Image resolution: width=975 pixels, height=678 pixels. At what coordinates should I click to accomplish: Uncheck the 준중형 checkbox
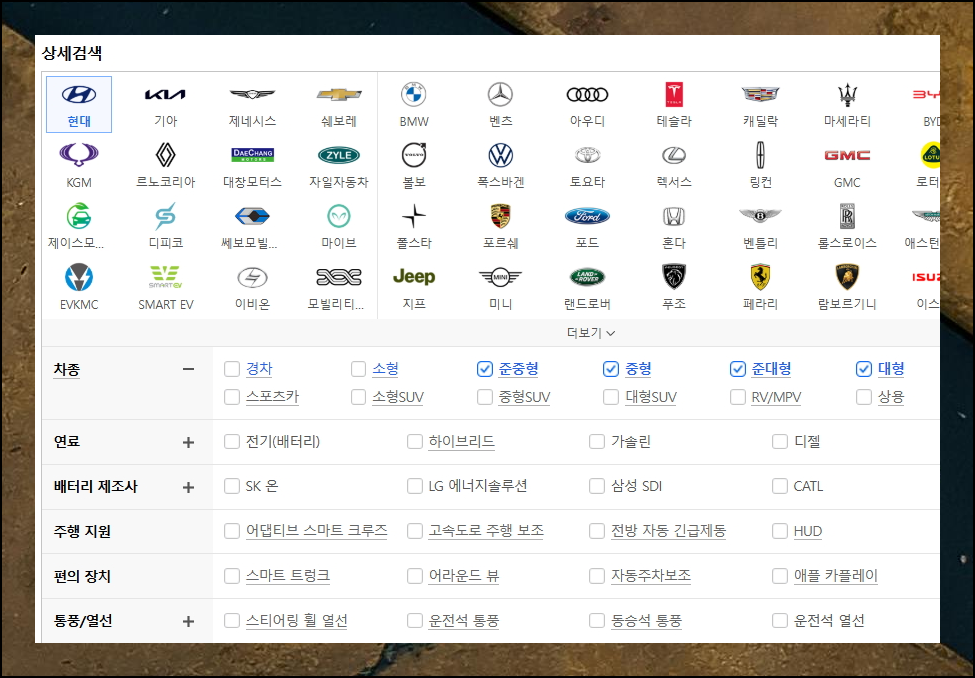[x=484, y=369]
